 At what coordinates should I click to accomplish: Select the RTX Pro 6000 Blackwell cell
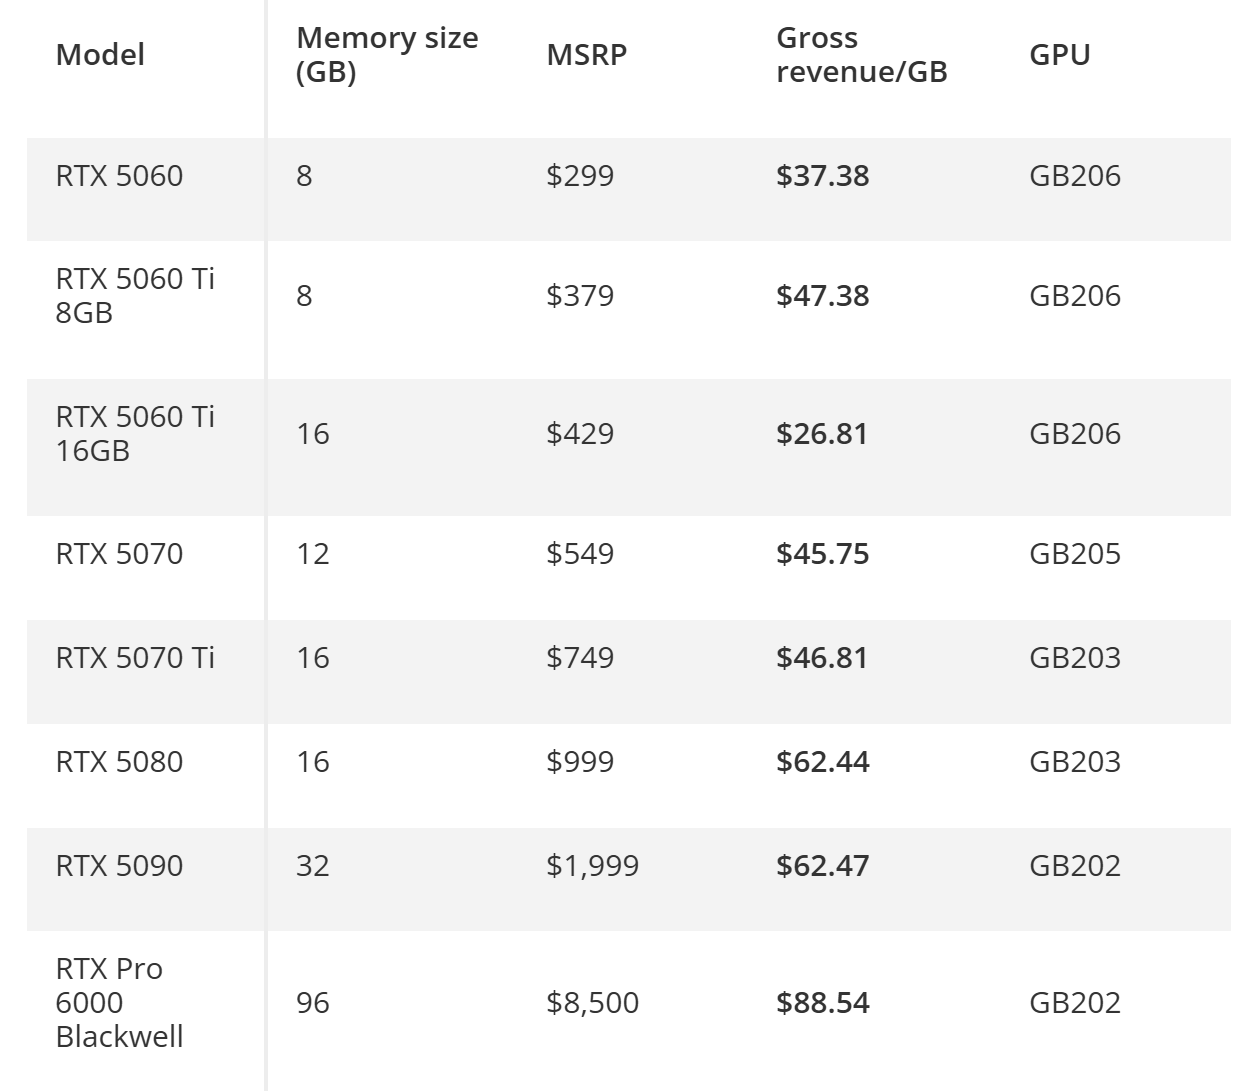(x=119, y=1002)
